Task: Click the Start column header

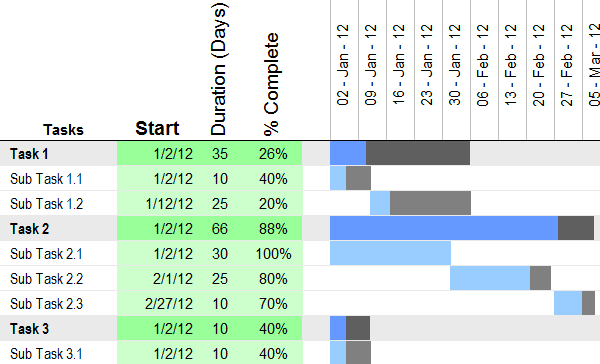Action: [157, 128]
